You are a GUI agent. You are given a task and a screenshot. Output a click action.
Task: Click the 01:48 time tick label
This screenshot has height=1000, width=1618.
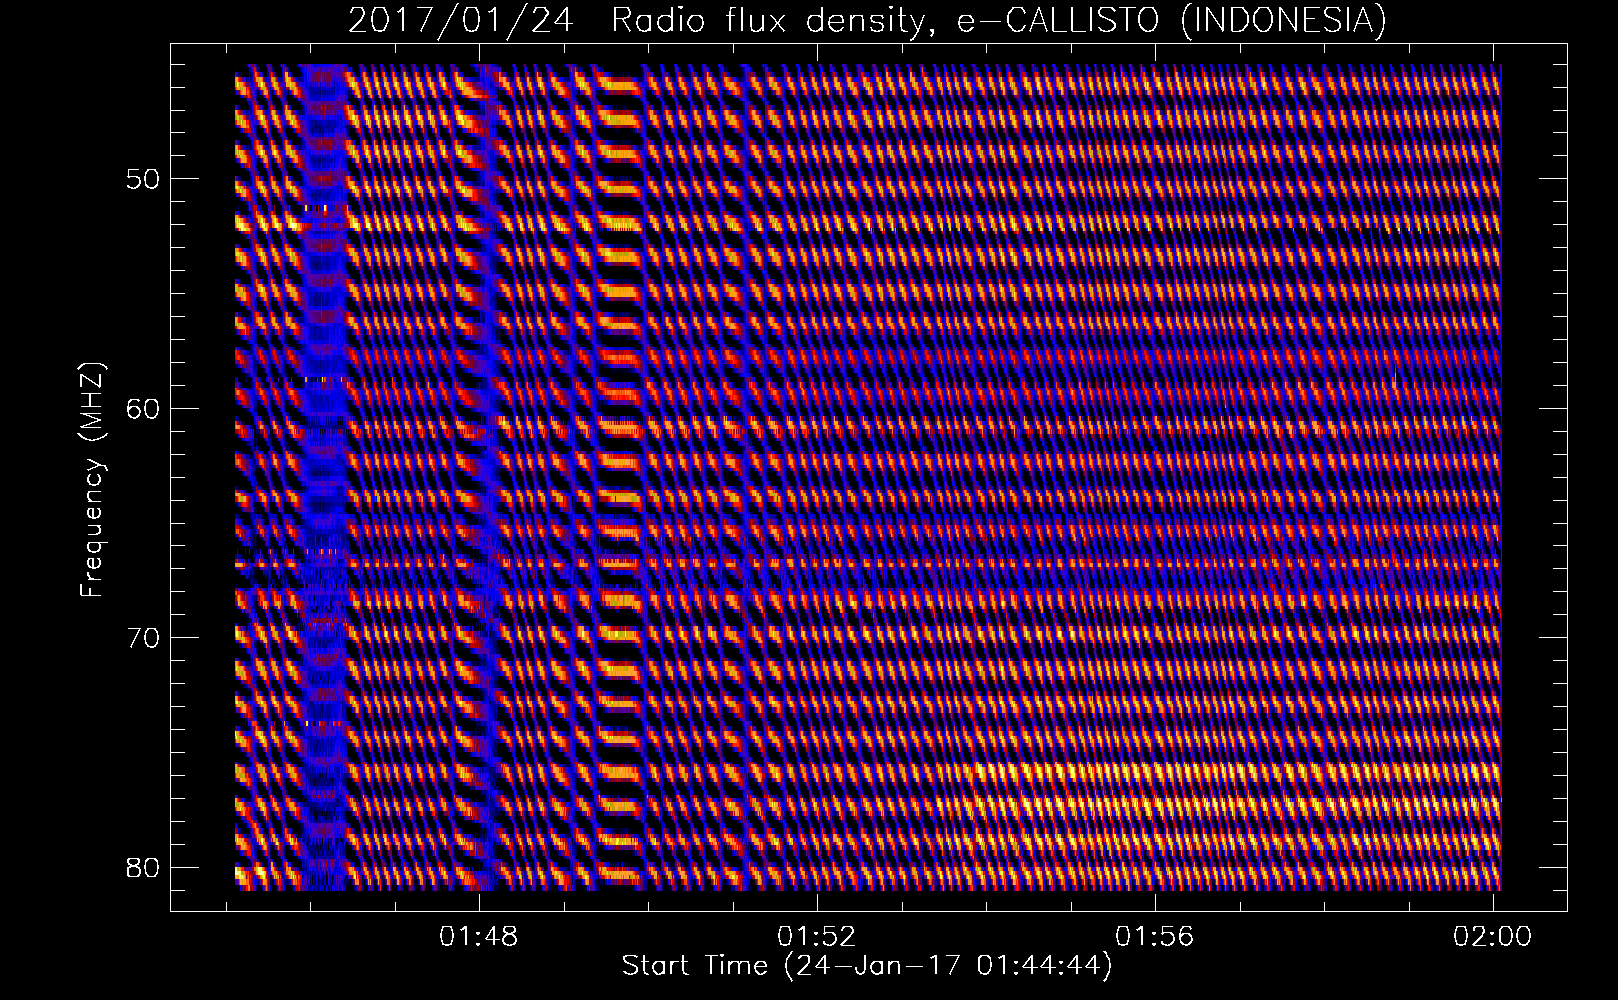[x=480, y=936]
